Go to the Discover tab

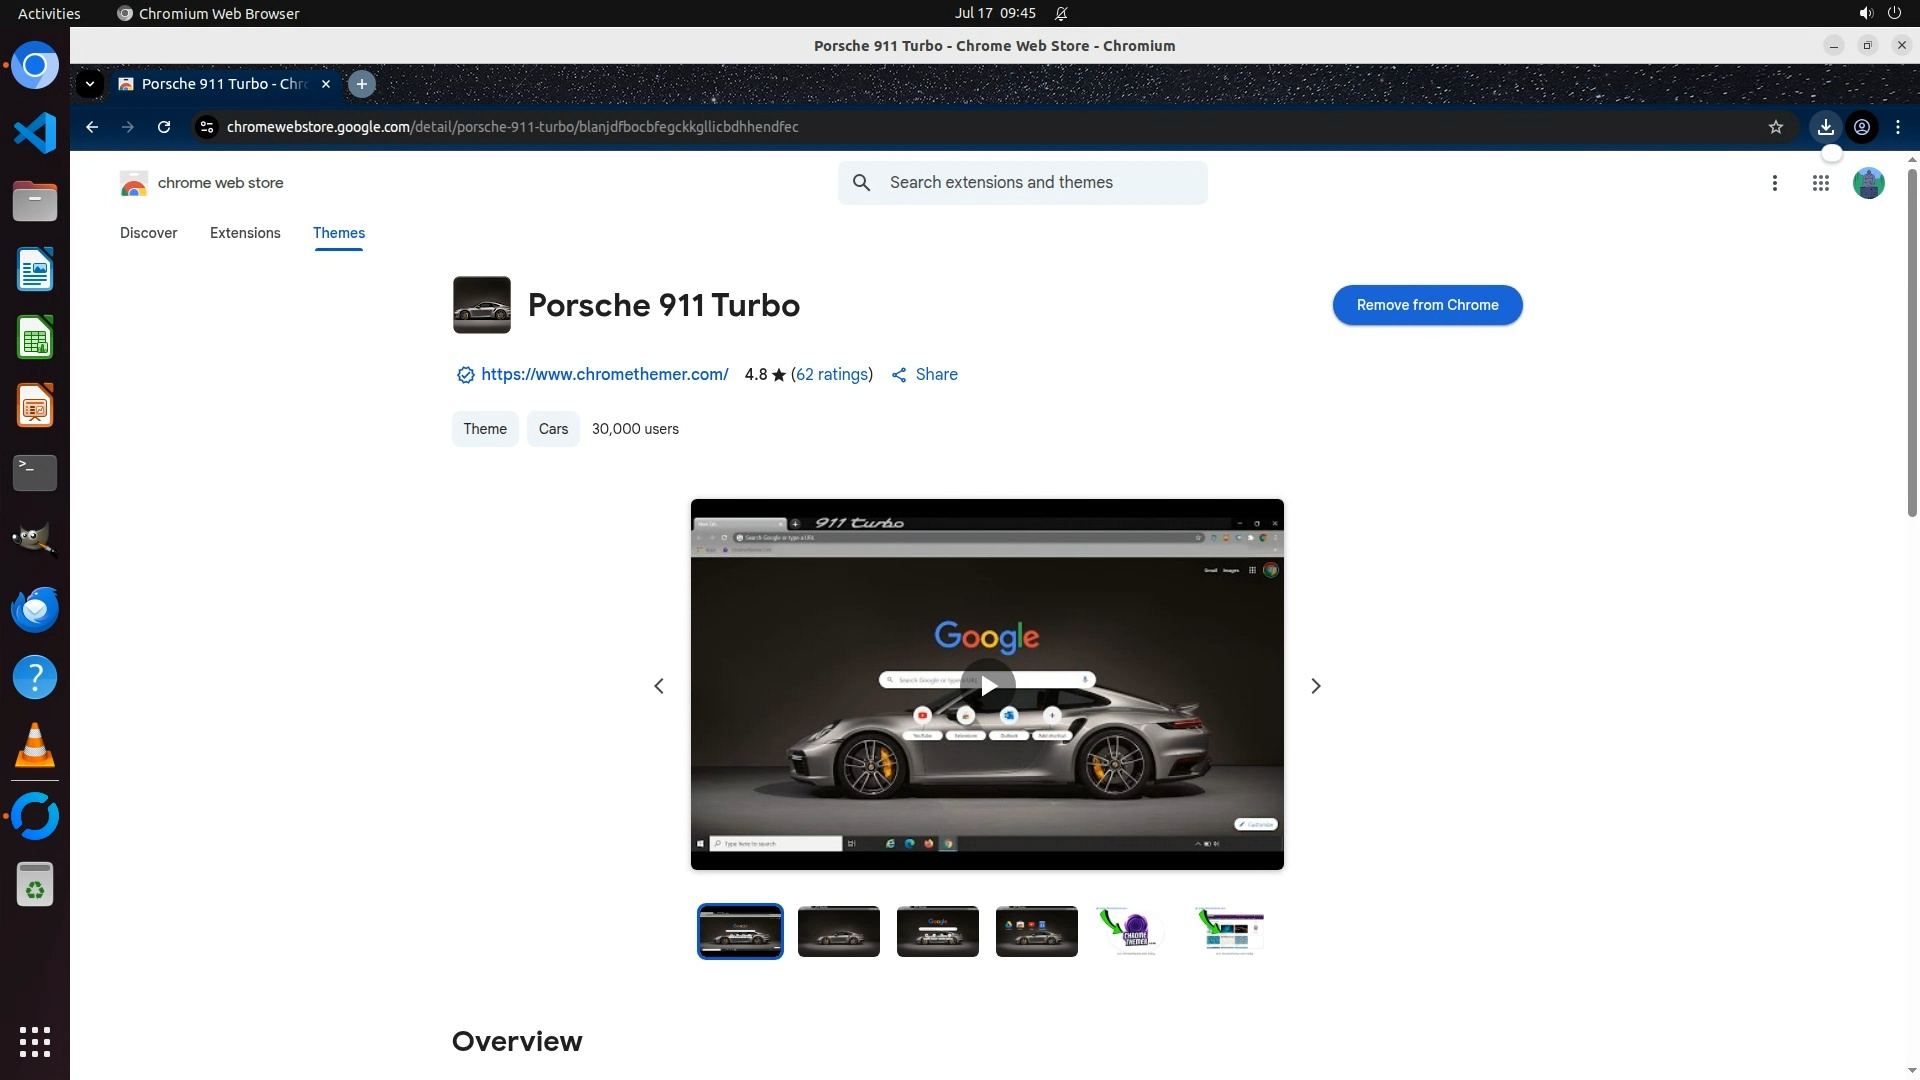point(148,233)
